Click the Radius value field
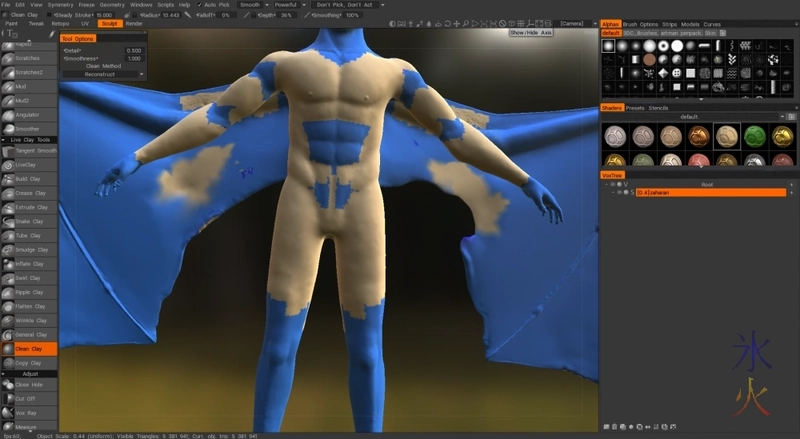The height and width of the screenshot is (439, 800). pyautogui.click(x=171, y=15)
